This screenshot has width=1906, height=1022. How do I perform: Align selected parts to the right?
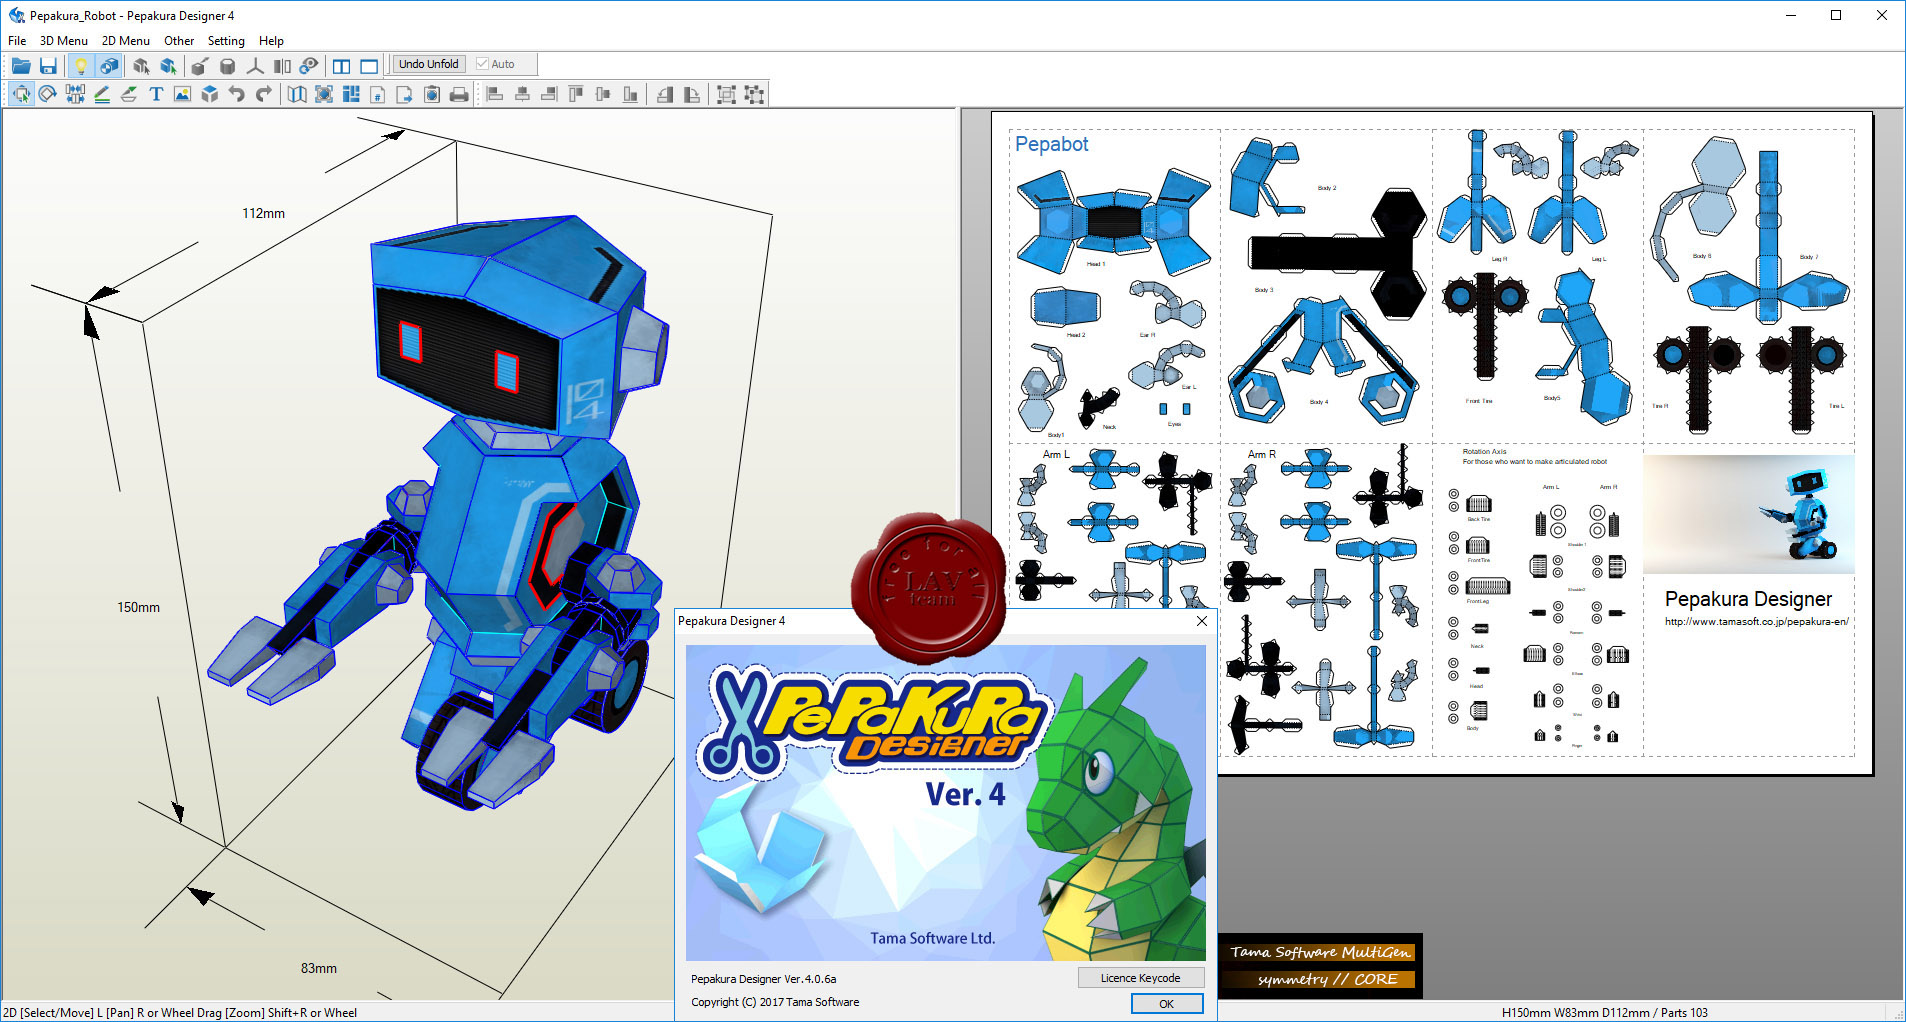[549, 94]
